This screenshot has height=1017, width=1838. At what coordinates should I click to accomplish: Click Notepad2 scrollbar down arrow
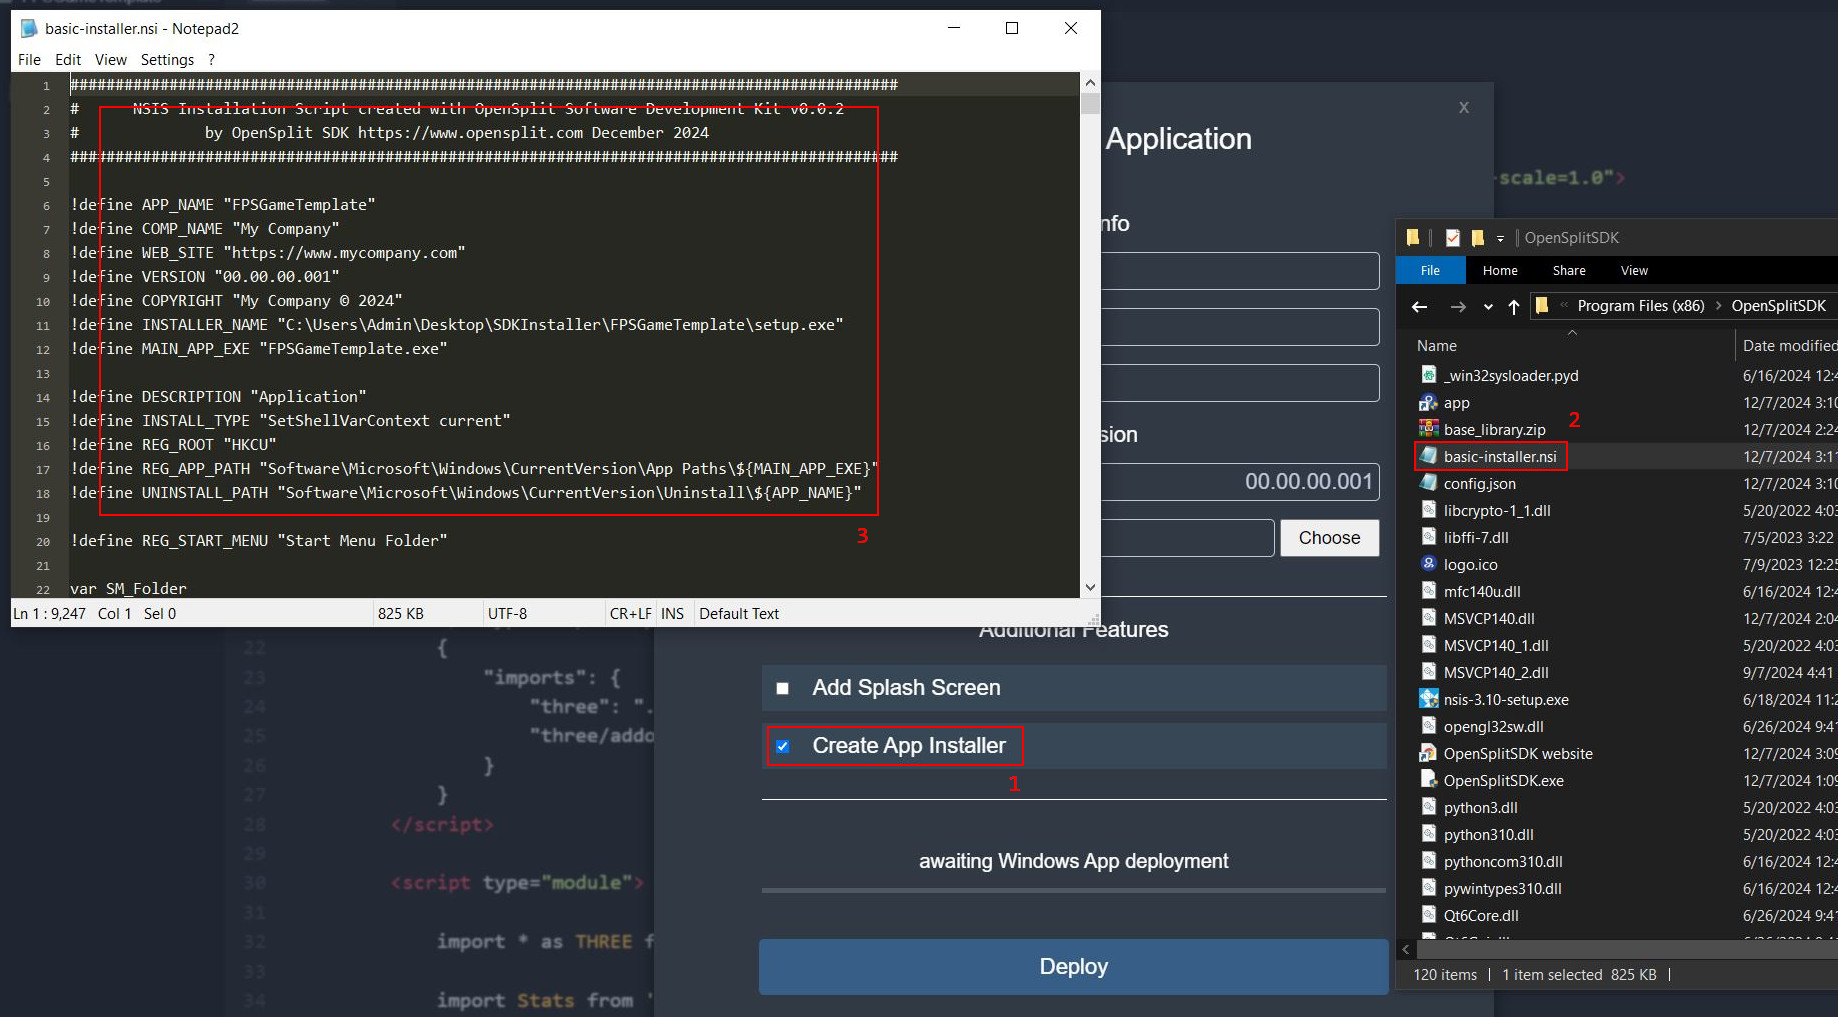coord(1090,588)
